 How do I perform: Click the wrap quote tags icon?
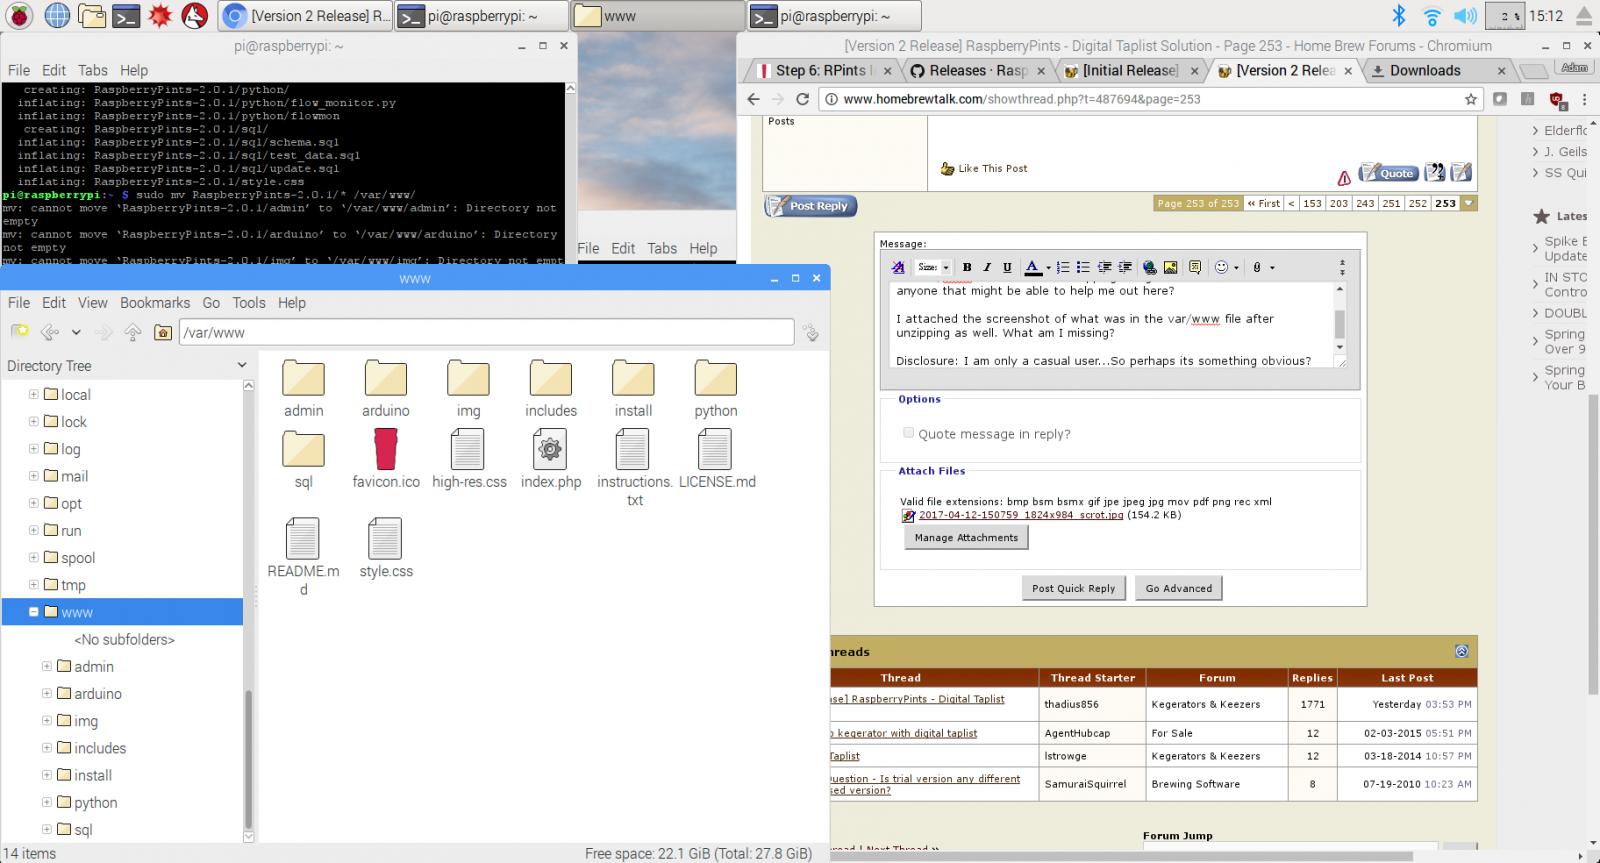click(1195, 267)
